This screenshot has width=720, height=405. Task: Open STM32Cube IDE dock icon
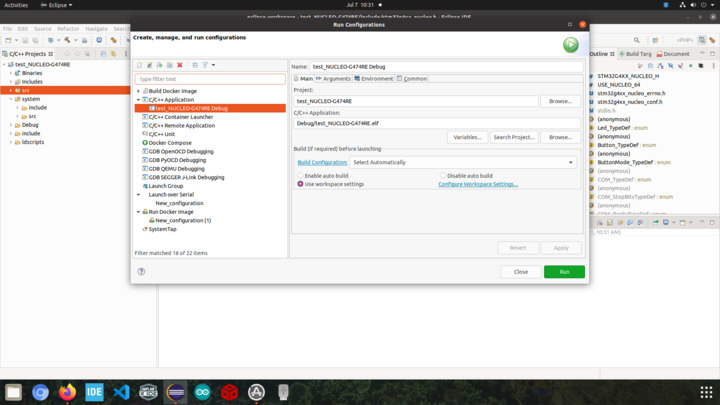coord(94,392)
